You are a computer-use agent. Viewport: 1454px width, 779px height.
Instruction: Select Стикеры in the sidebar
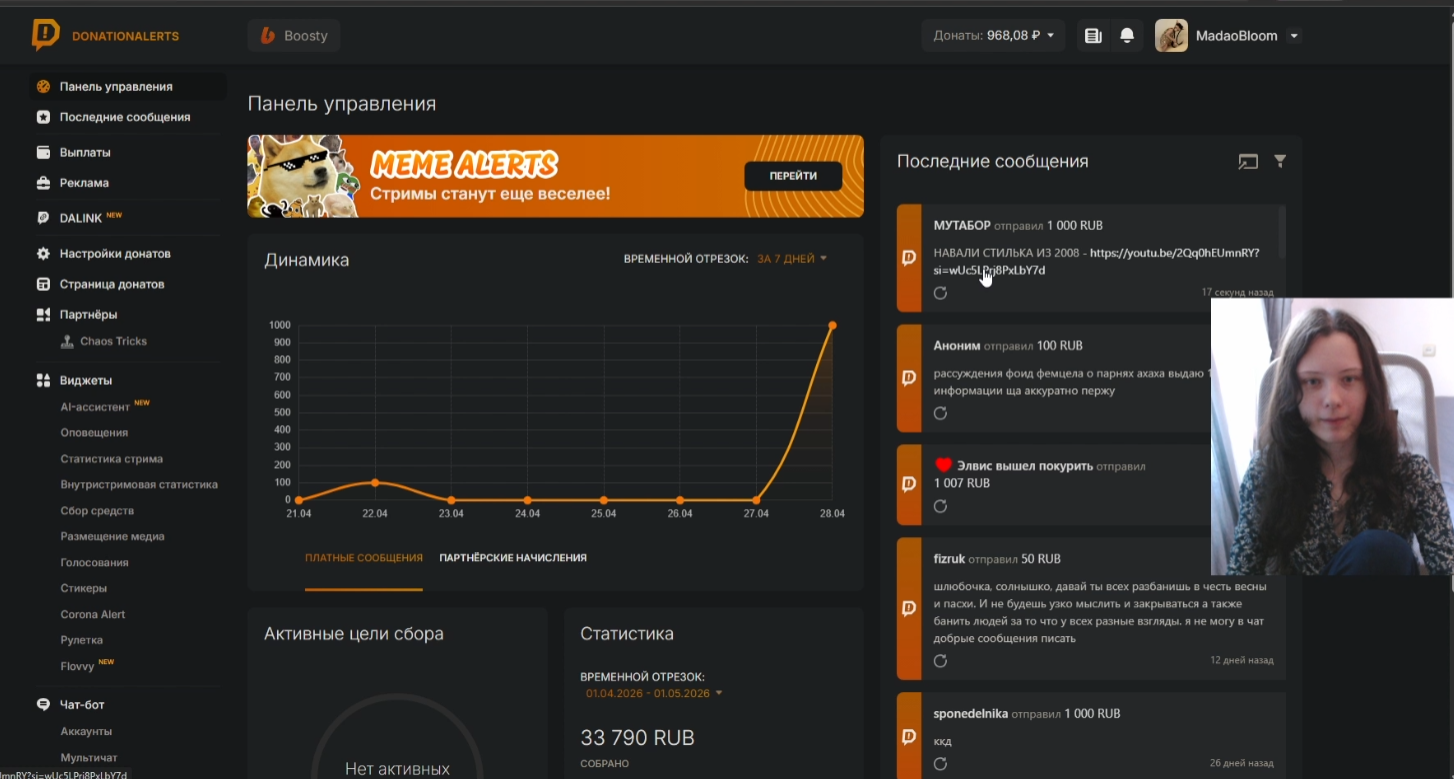pos(84,589)
